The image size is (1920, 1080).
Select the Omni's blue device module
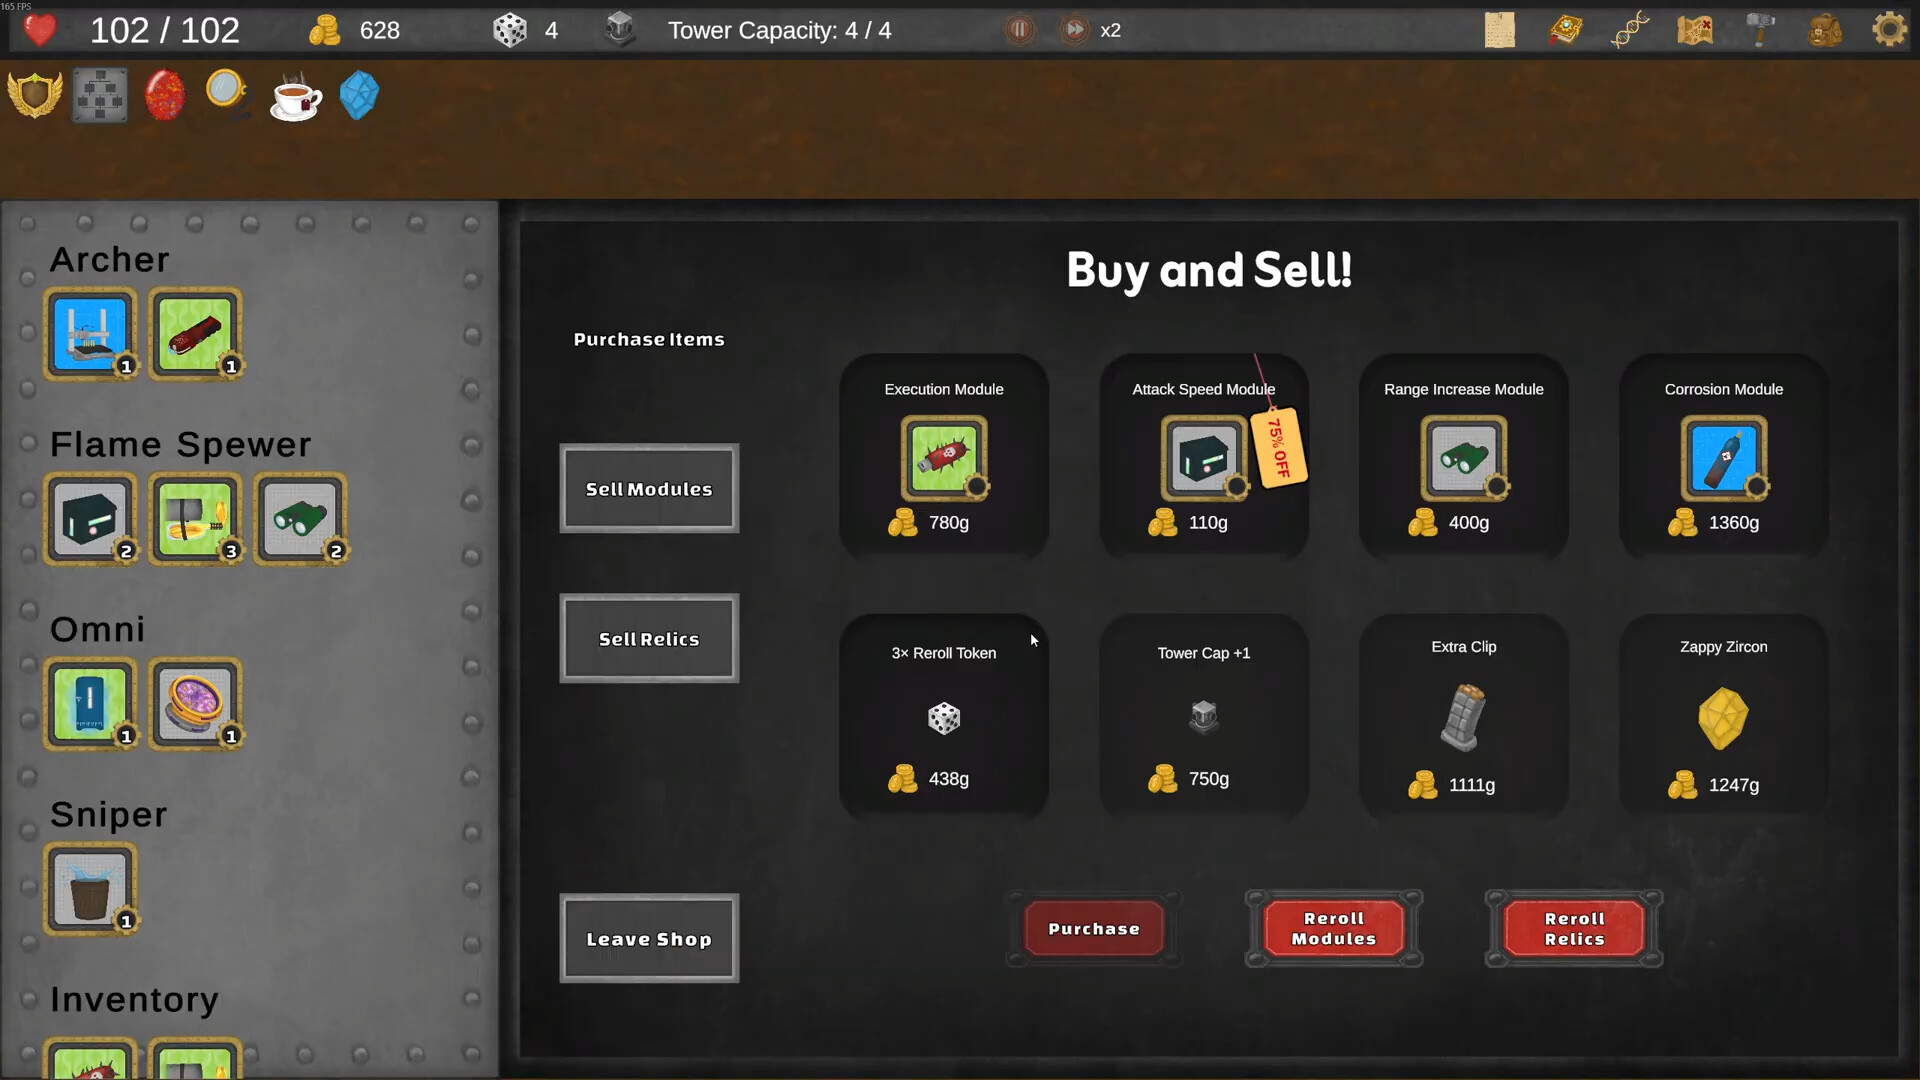[x=90, y=704]
